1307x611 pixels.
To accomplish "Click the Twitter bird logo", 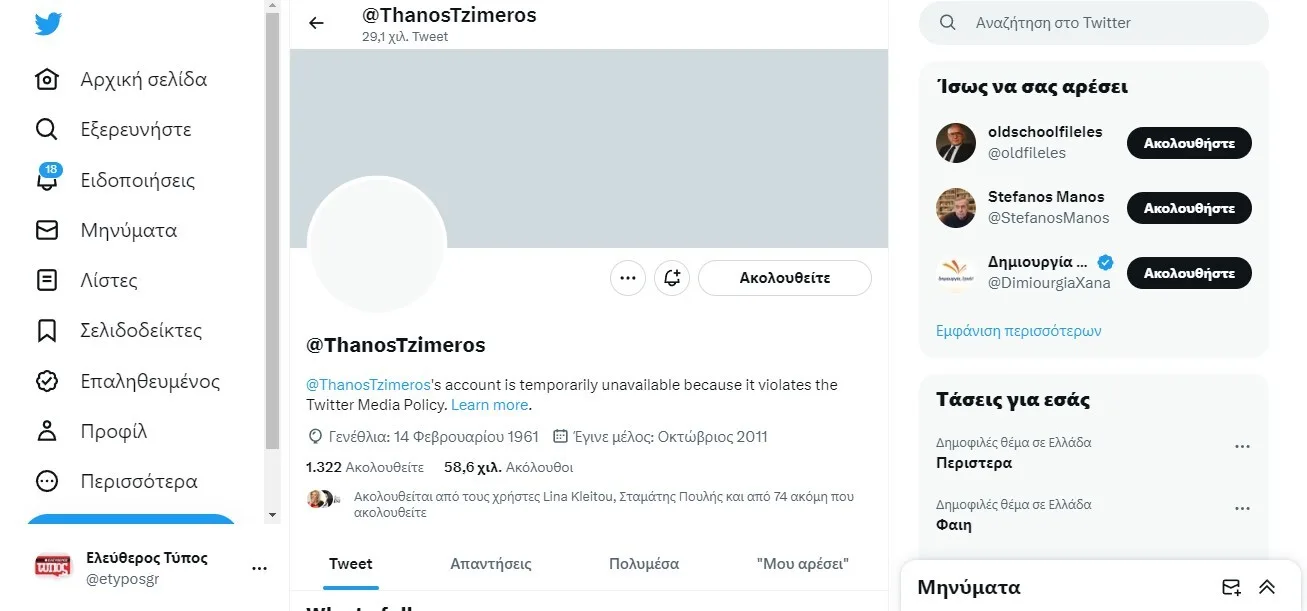I will (x=48, y=25).
